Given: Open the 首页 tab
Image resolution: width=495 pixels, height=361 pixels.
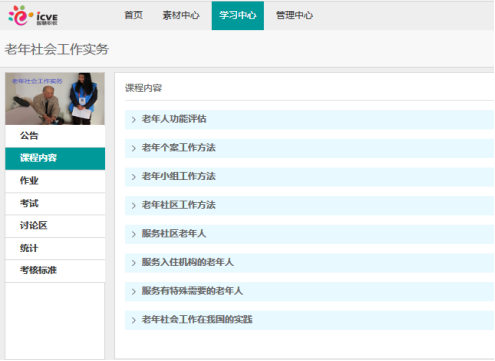Looking at the screenshot, I should [x=134, y=15].
